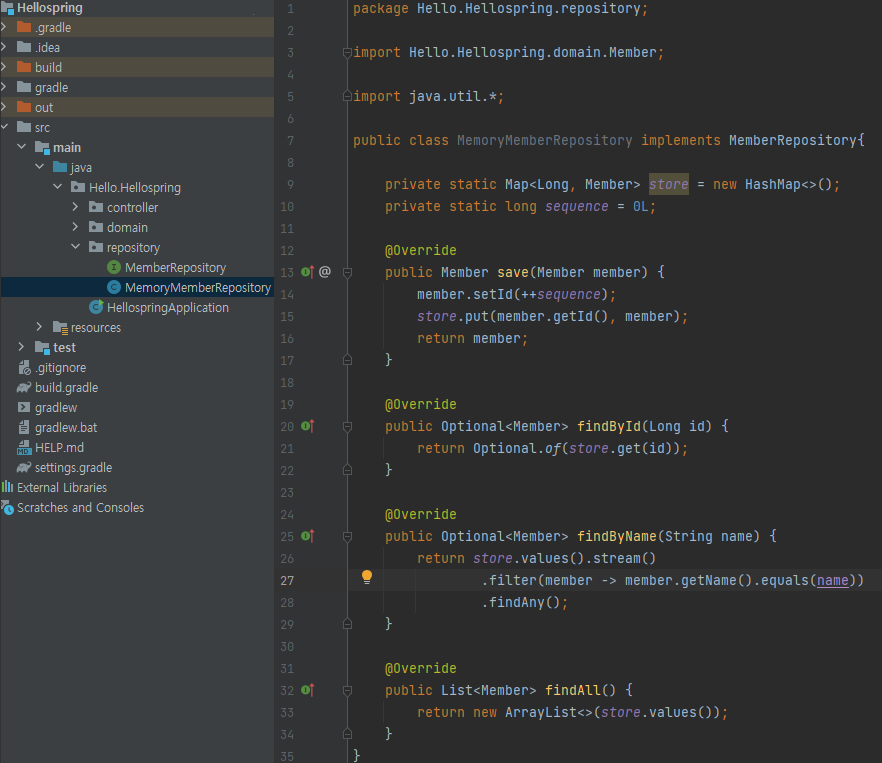Fold the findById method at line 20
Viewport: 882px width, 763px height.
348,427
